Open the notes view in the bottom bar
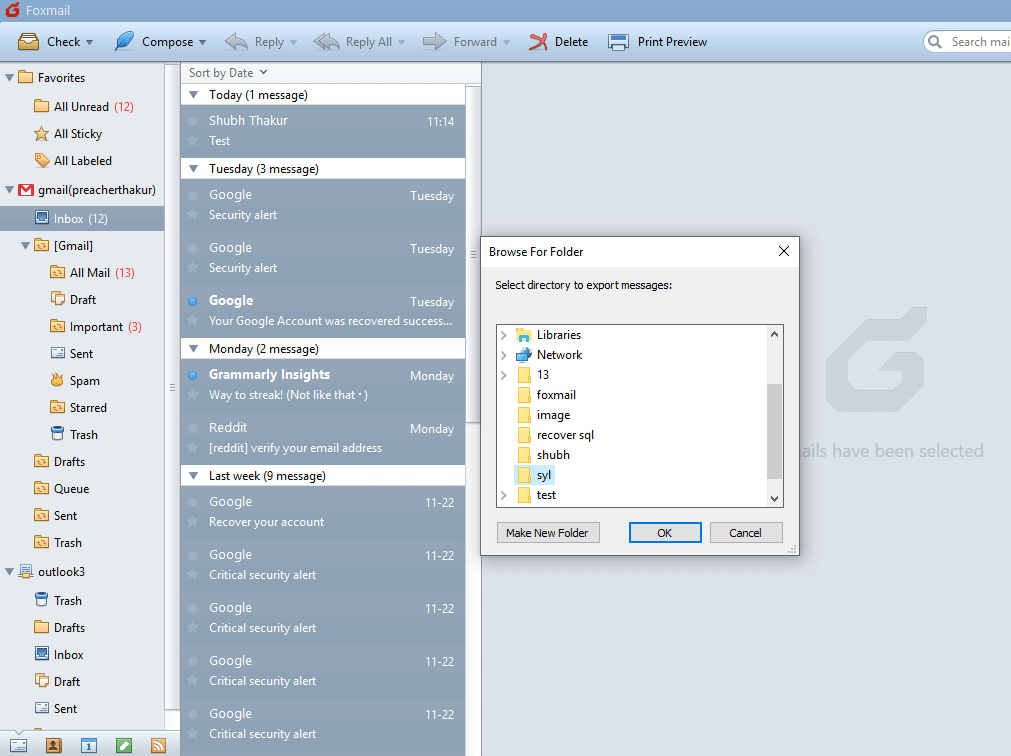Viewport: 1011px width, 756px height. [x=123, y=745]
